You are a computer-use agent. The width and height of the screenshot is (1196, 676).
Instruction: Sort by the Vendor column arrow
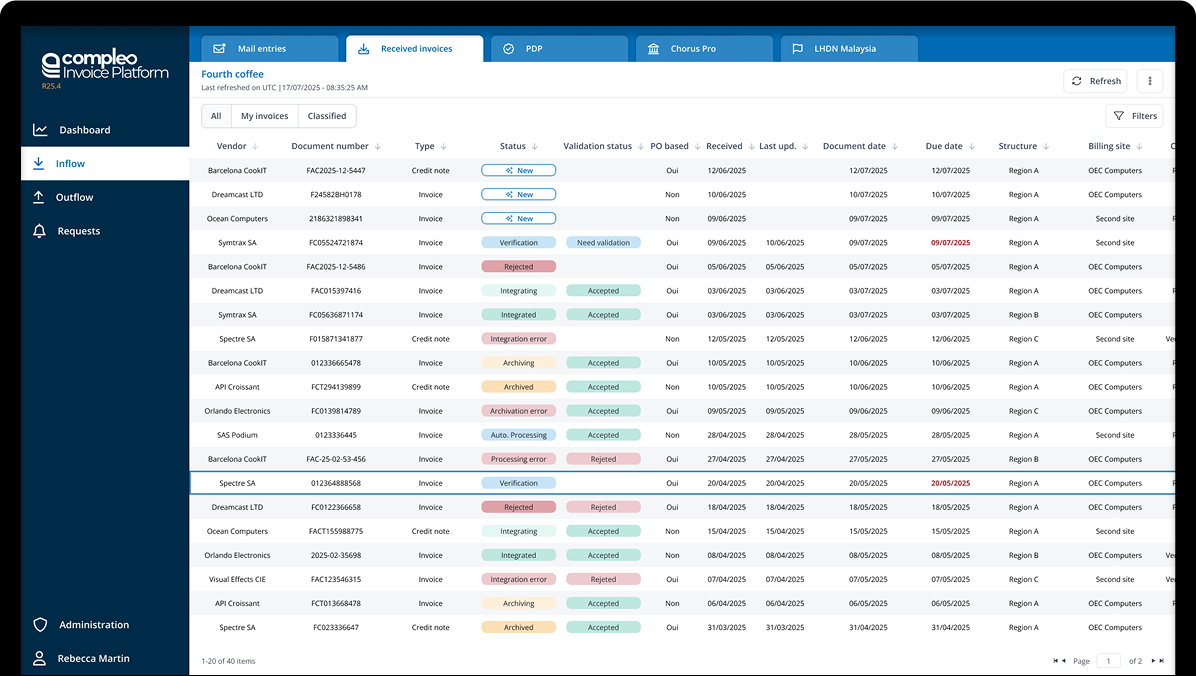[256, 147]
